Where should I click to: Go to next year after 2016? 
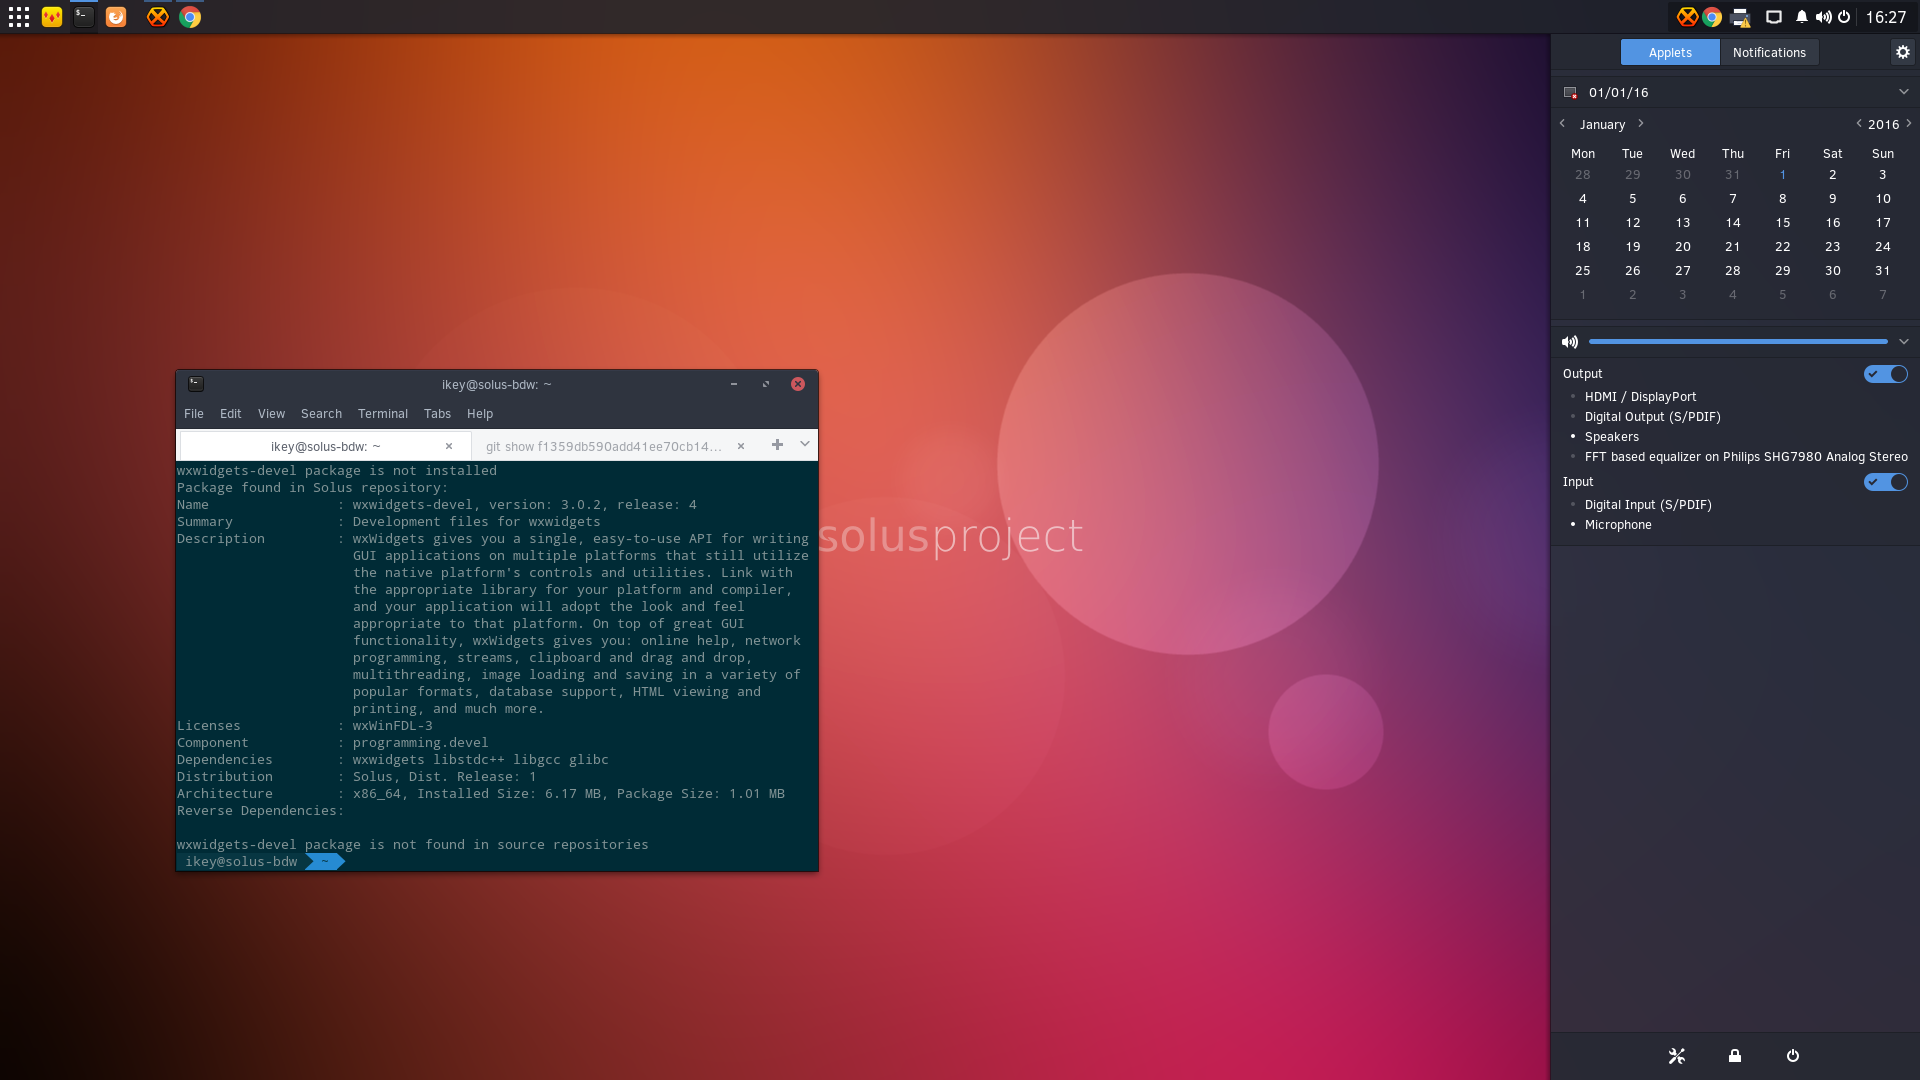tap(1908, 124)
